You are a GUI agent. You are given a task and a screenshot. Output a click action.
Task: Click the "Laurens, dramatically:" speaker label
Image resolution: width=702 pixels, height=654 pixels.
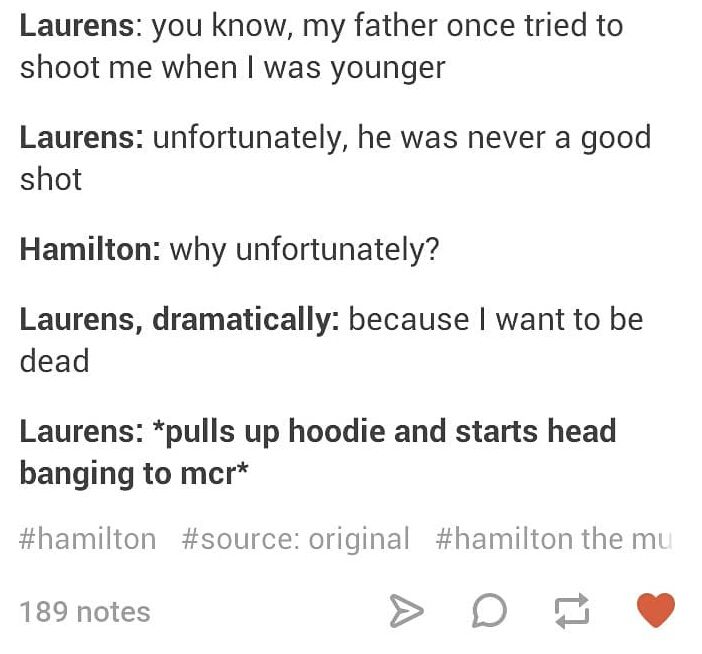click(180, 319)
